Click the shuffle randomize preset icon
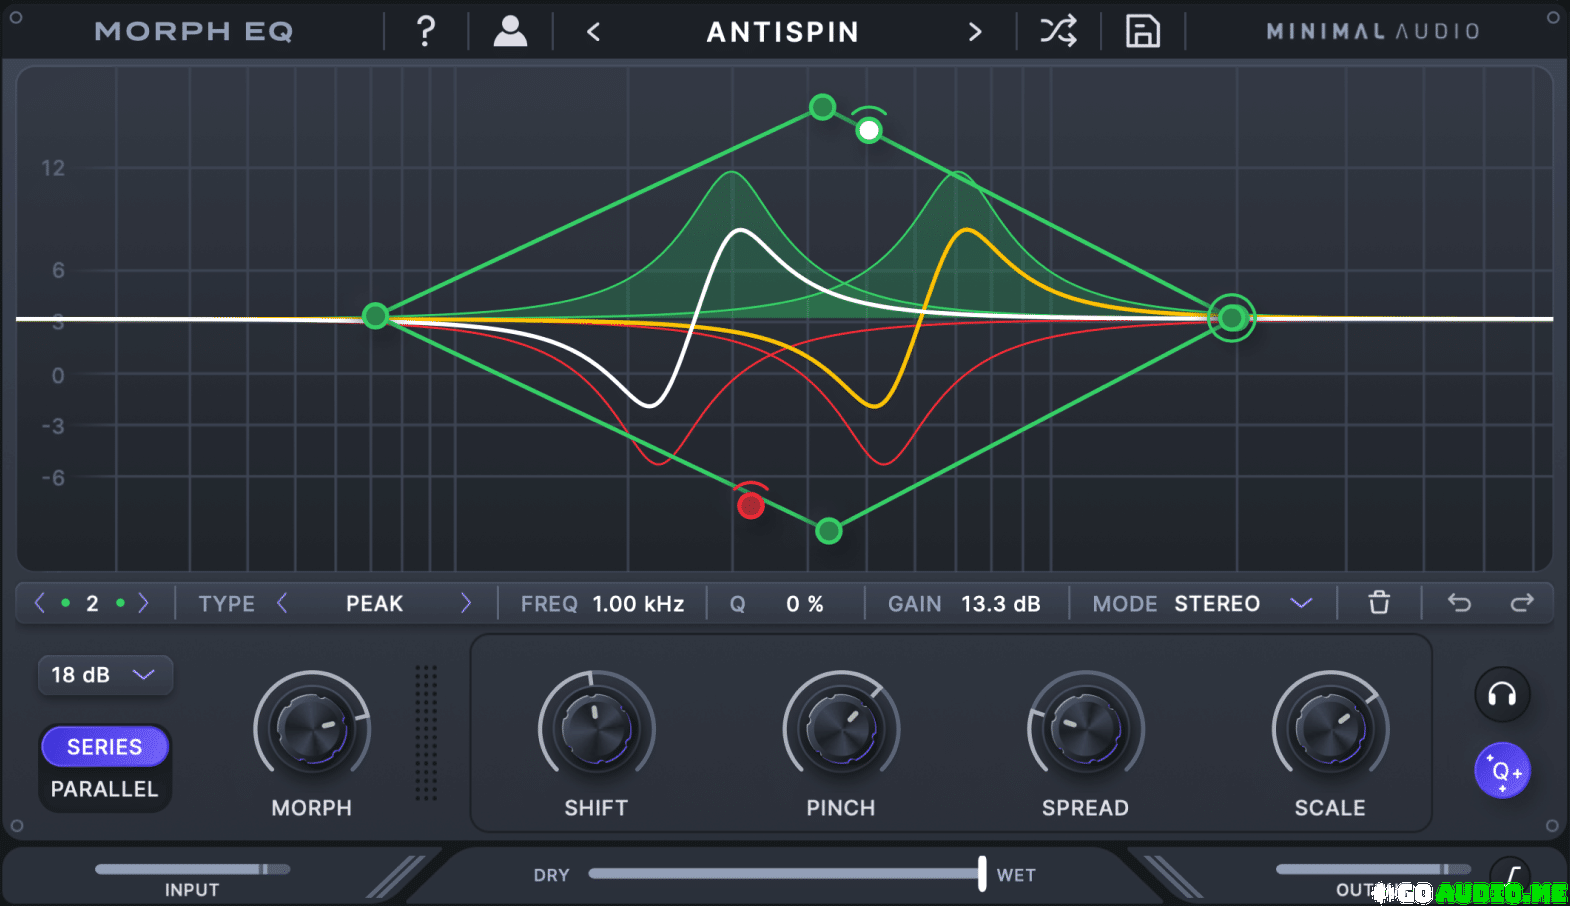The width and height of the screenshot is (1570, 906). [x=1058, y=31]
